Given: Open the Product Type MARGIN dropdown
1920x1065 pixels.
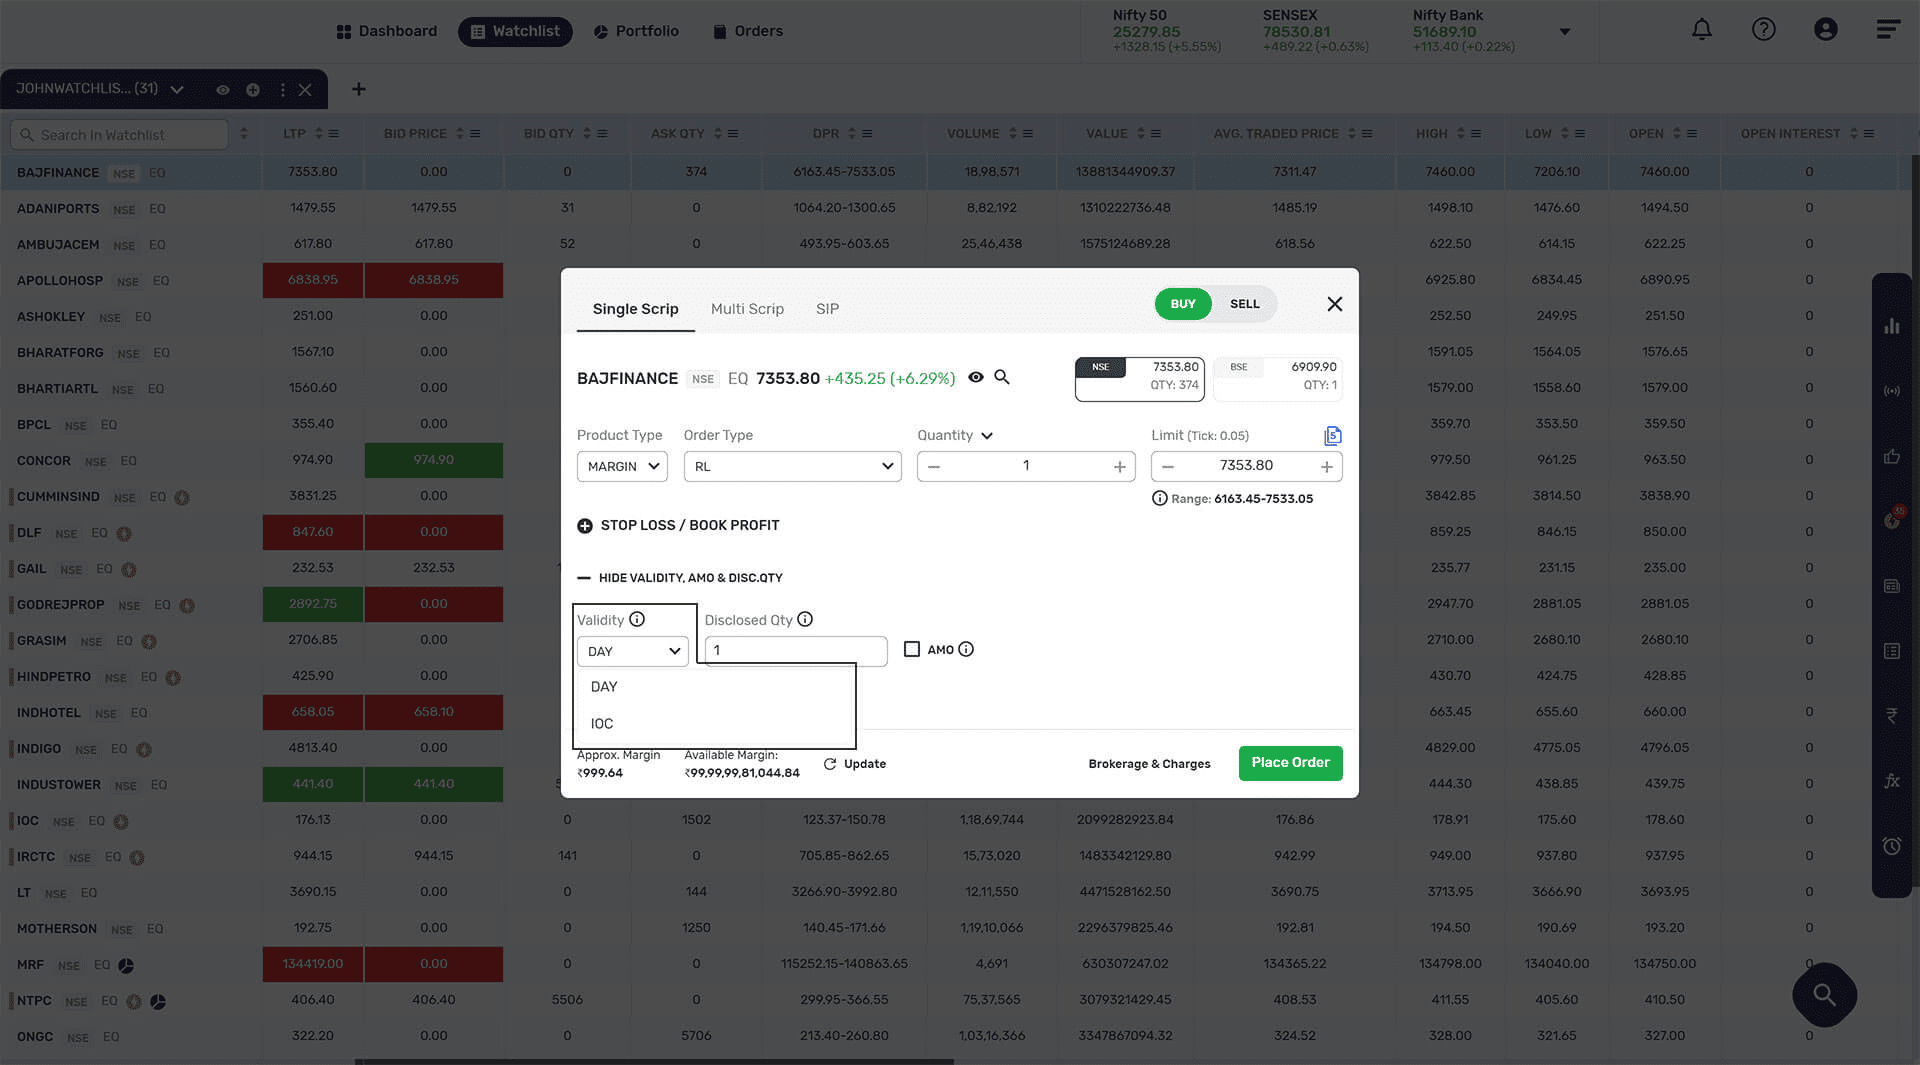Looking at the screenshot, I should (622, 466).
